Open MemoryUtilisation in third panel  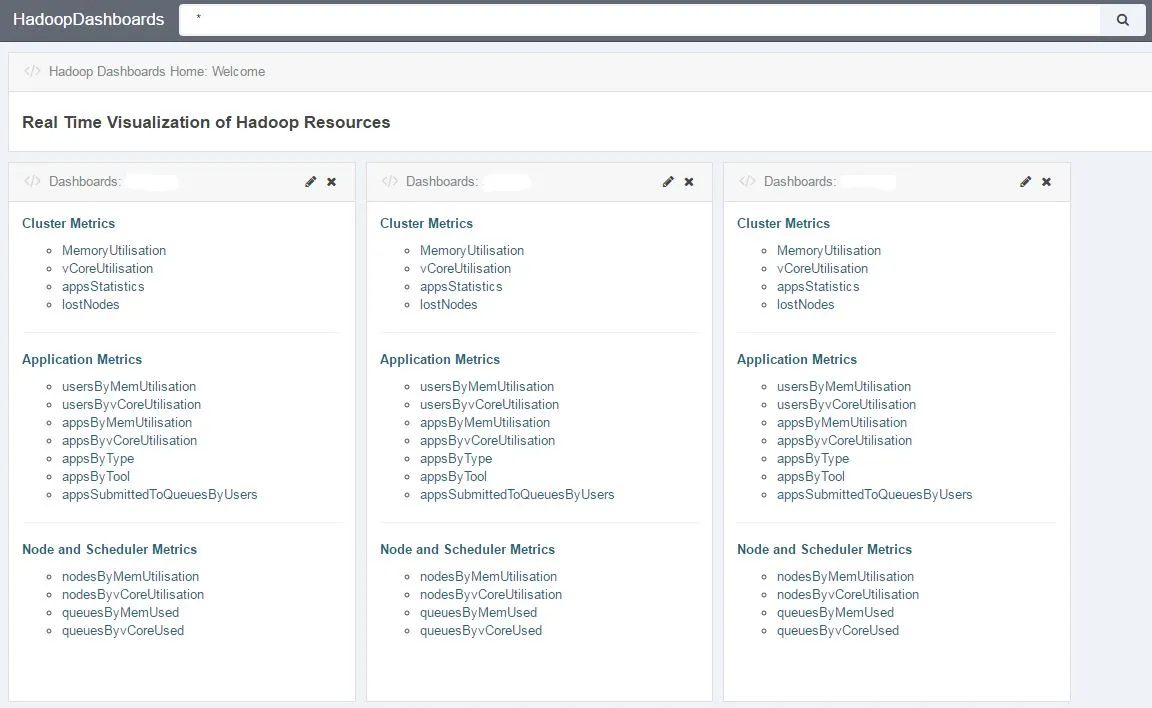(x=829, y=250)
